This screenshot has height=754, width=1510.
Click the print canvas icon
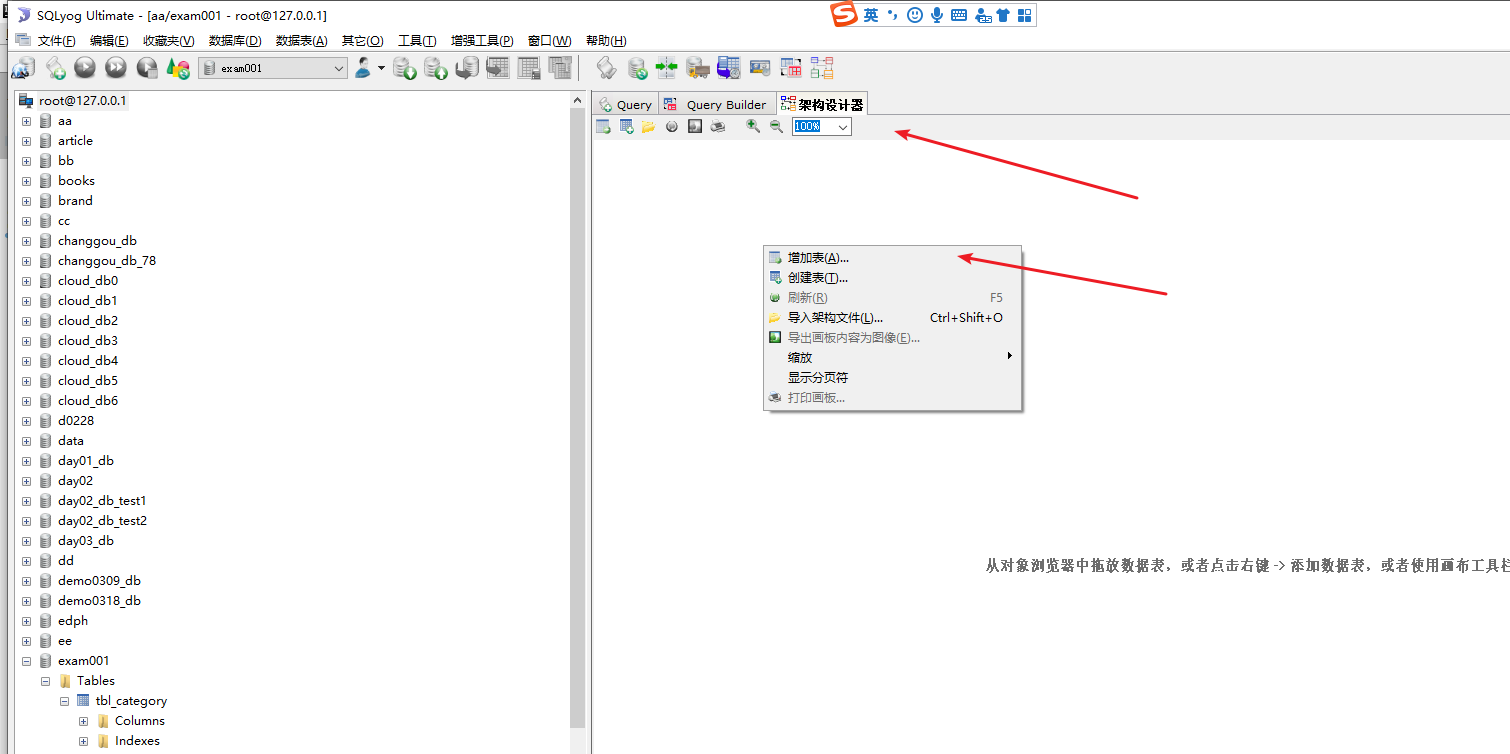(x=719, y=126)
